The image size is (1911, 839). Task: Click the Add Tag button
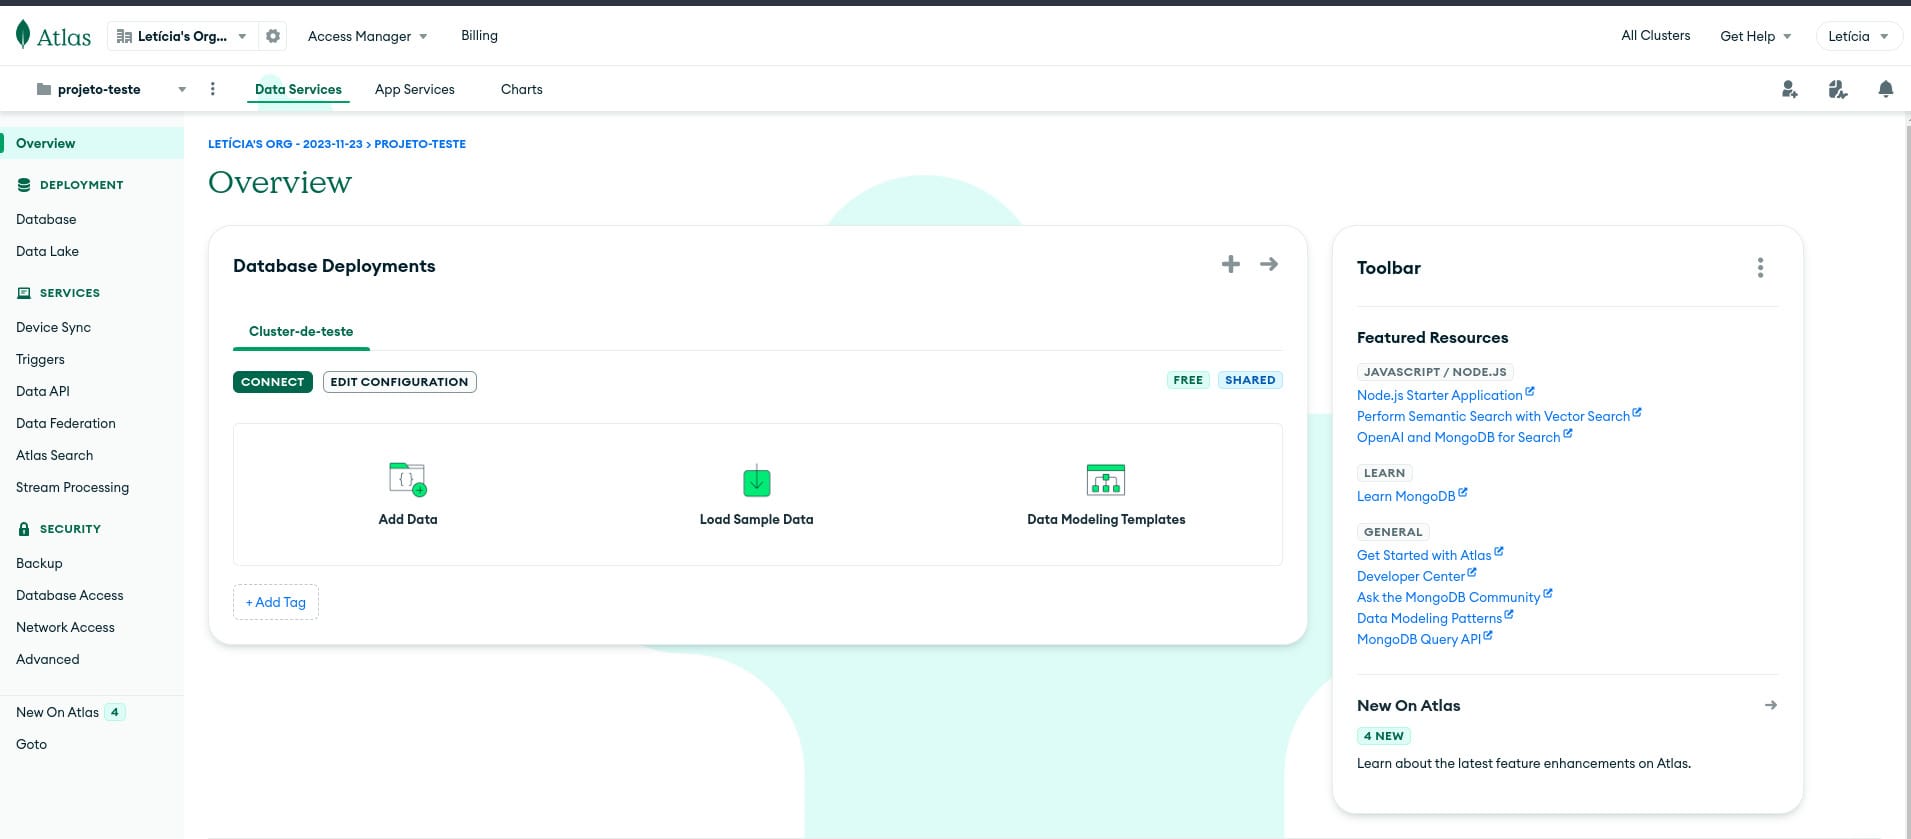point(276,602)
